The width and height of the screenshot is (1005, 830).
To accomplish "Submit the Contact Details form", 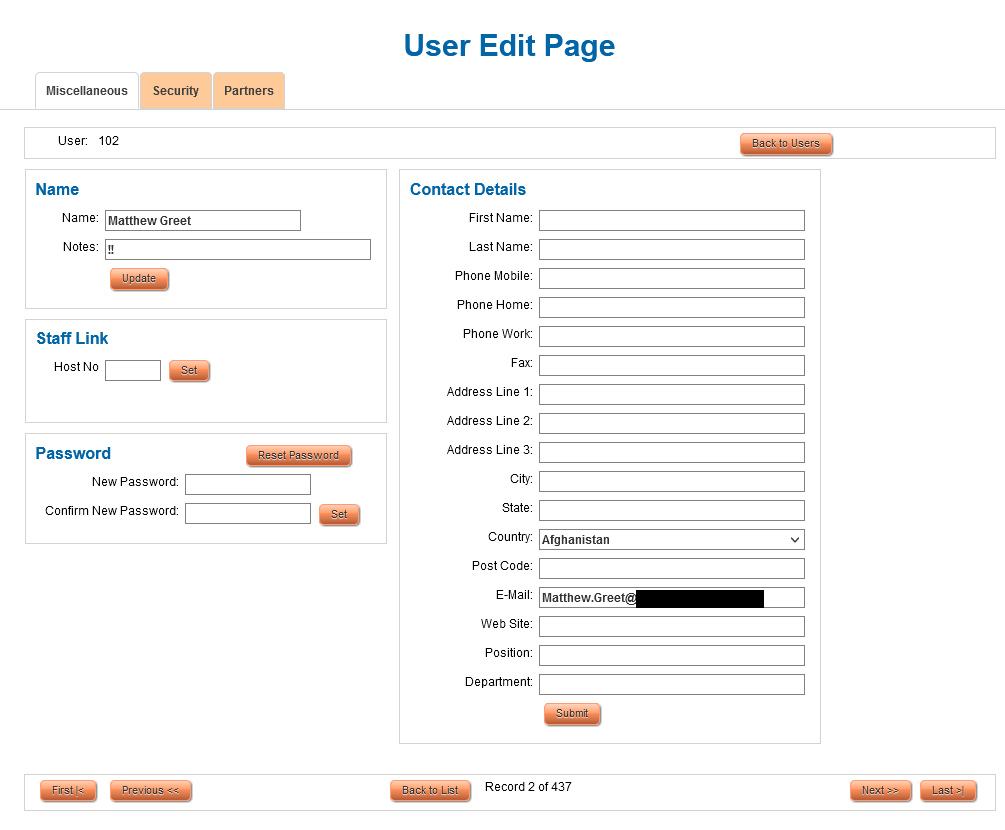I will (x=572, y=714).
